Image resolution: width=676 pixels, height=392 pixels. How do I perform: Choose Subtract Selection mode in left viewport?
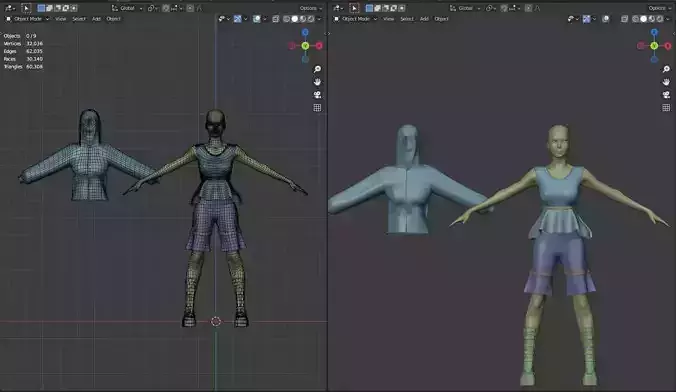click(57, 8)
